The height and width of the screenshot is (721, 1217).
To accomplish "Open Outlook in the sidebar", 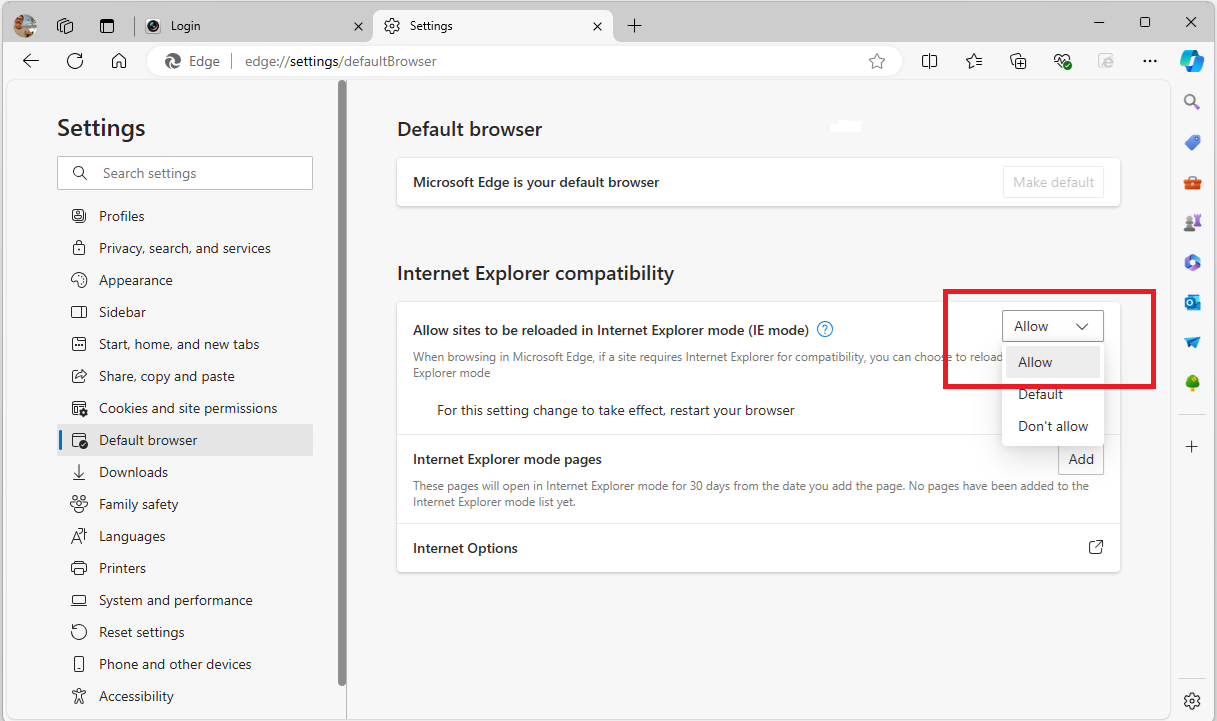I will [1192, 302].
